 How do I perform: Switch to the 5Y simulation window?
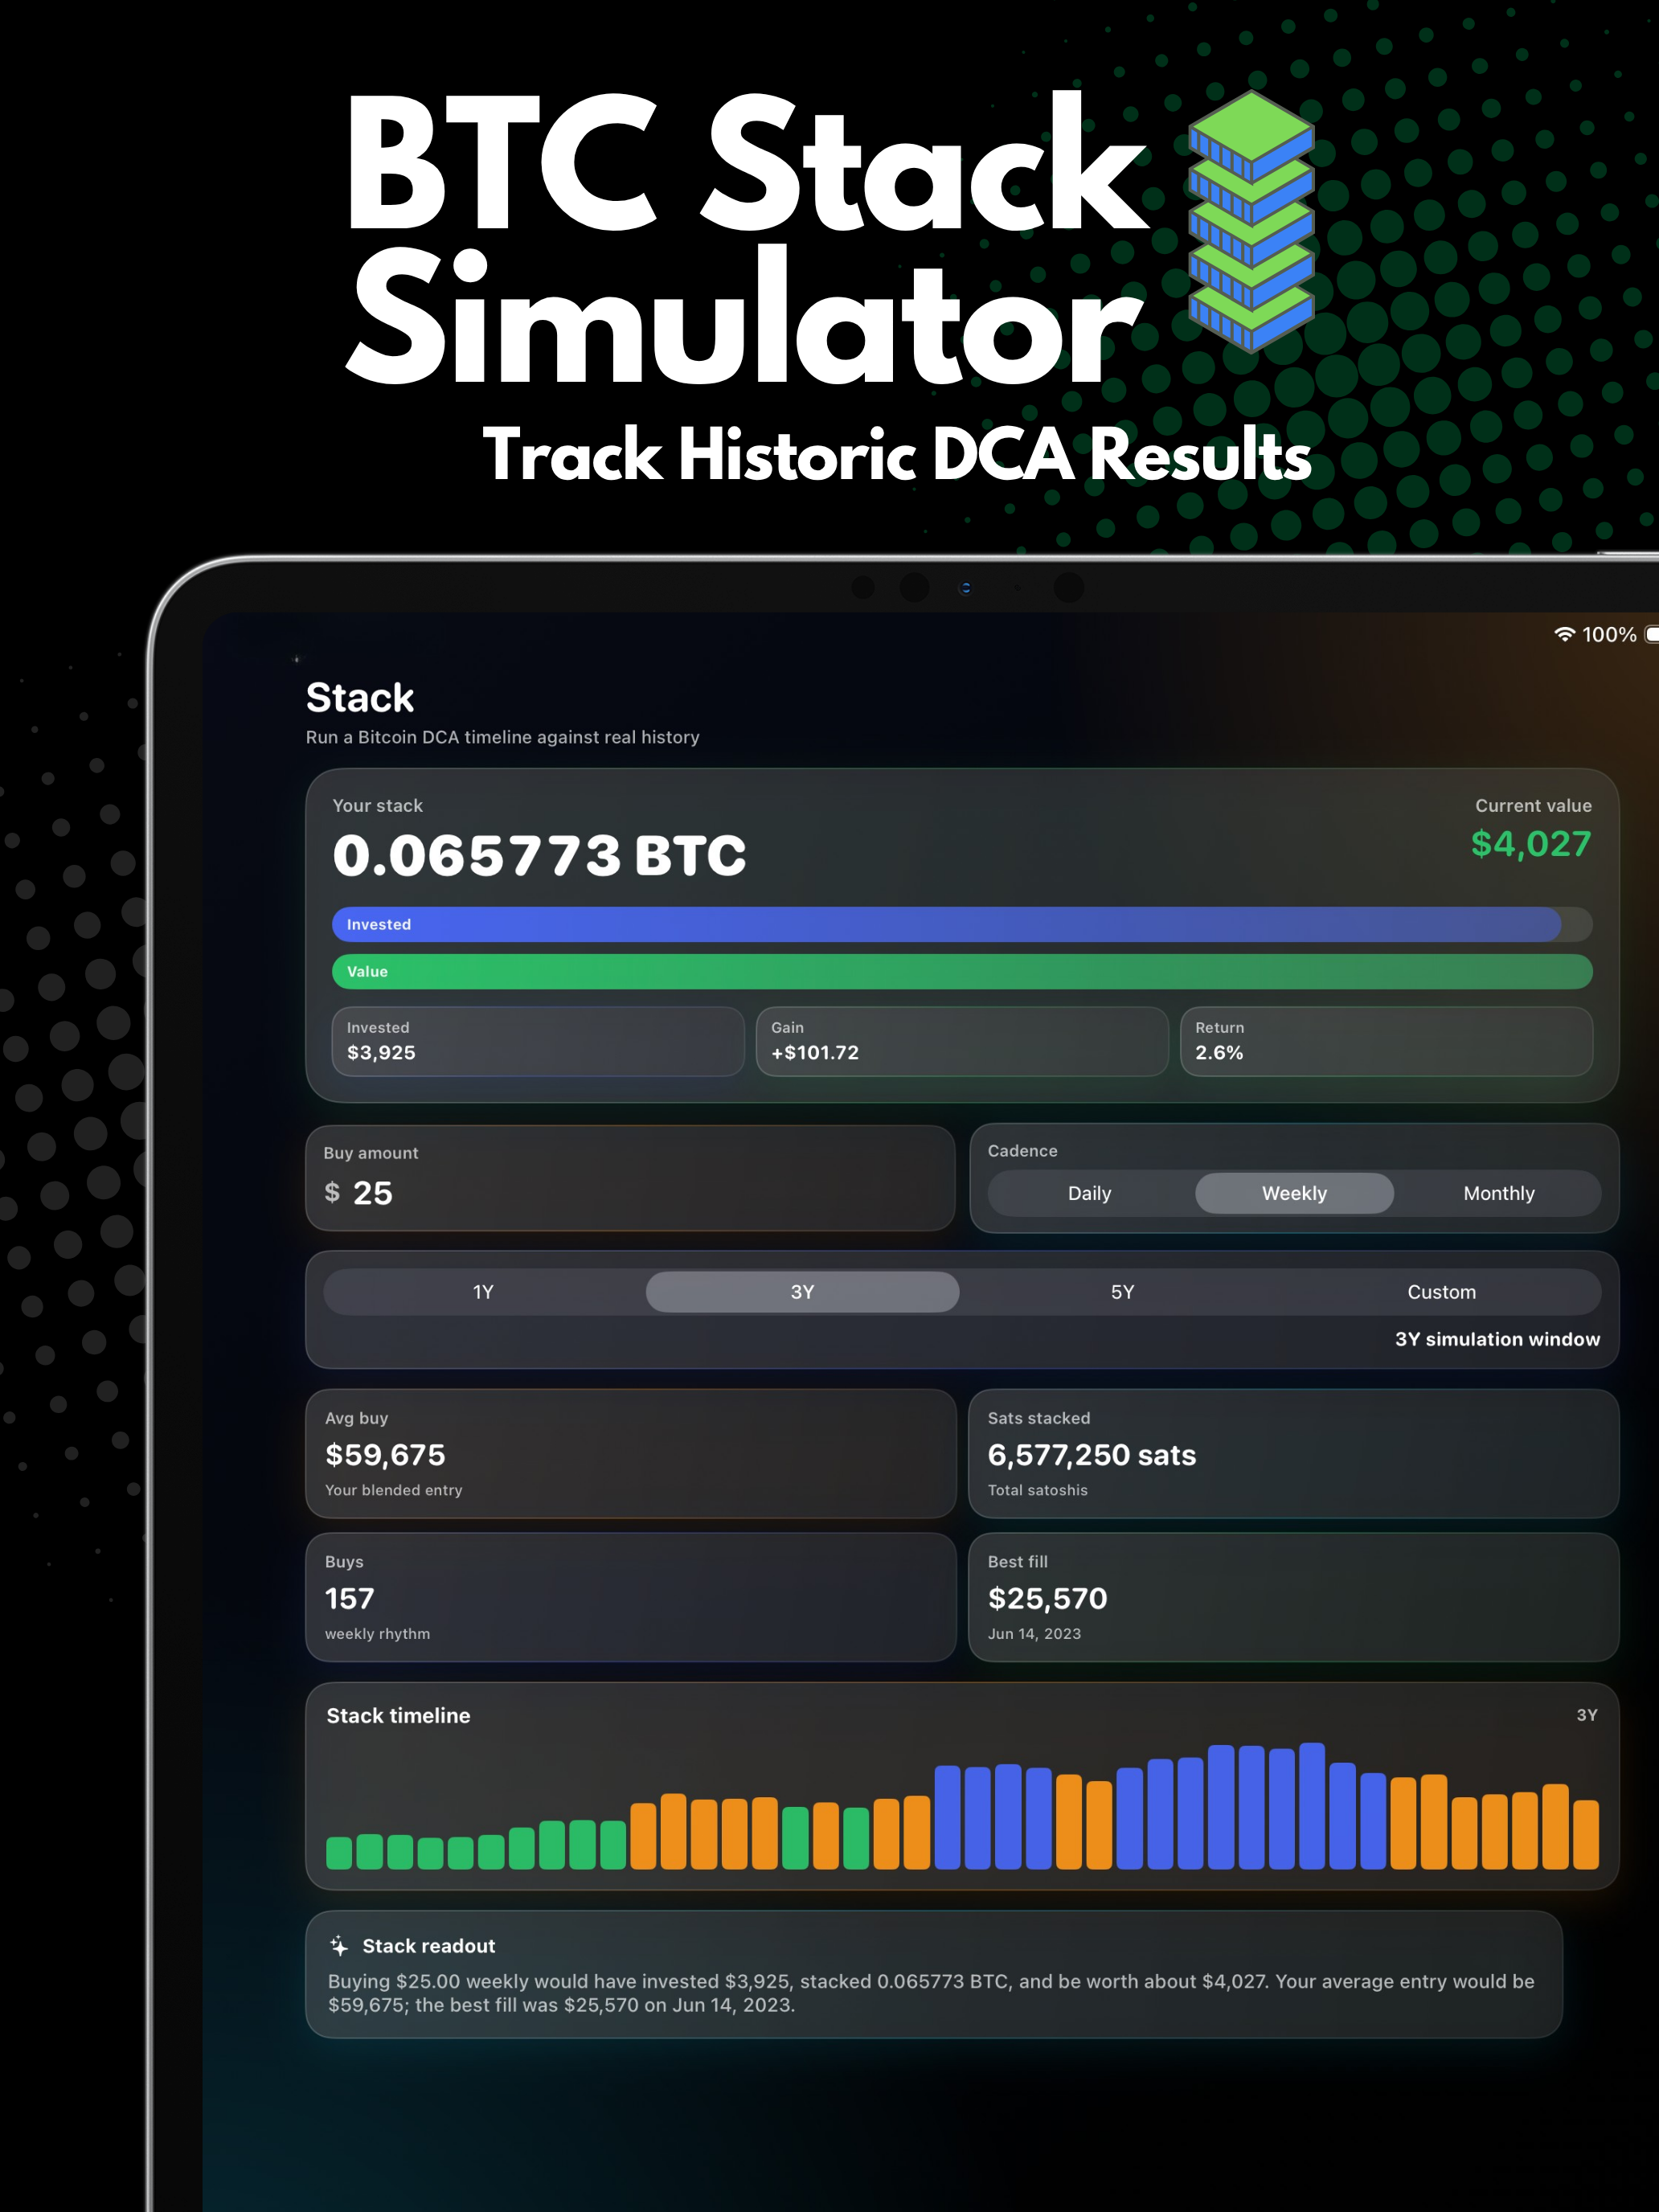click(x=1122, y=1292)
